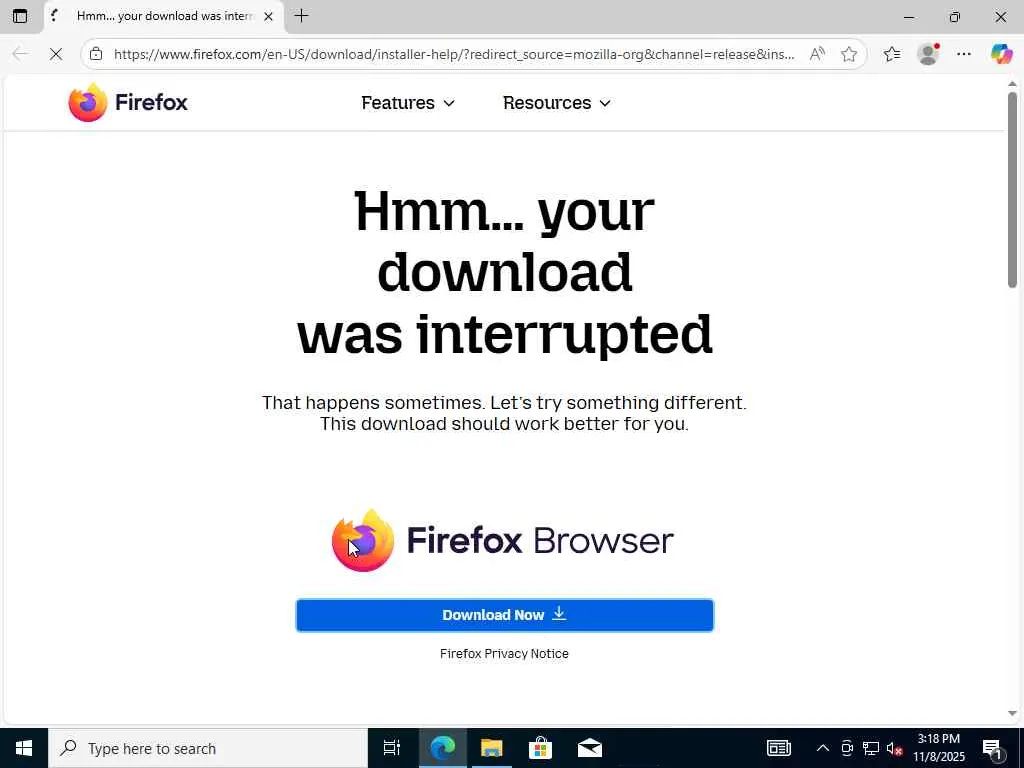Click the blue Download Now button
The image size is (1024, 768).
coord(505,615)
